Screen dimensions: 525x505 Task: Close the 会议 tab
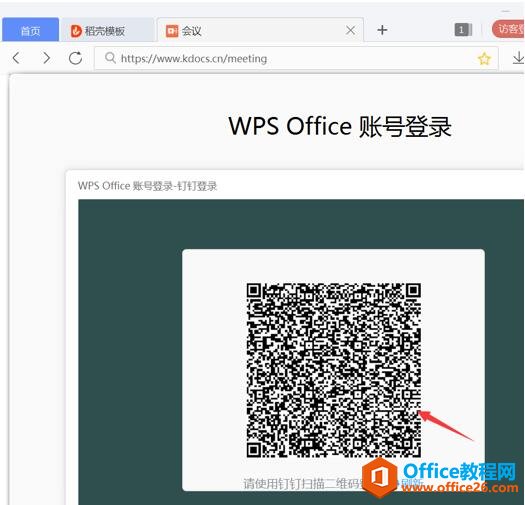tap(351, 30)
